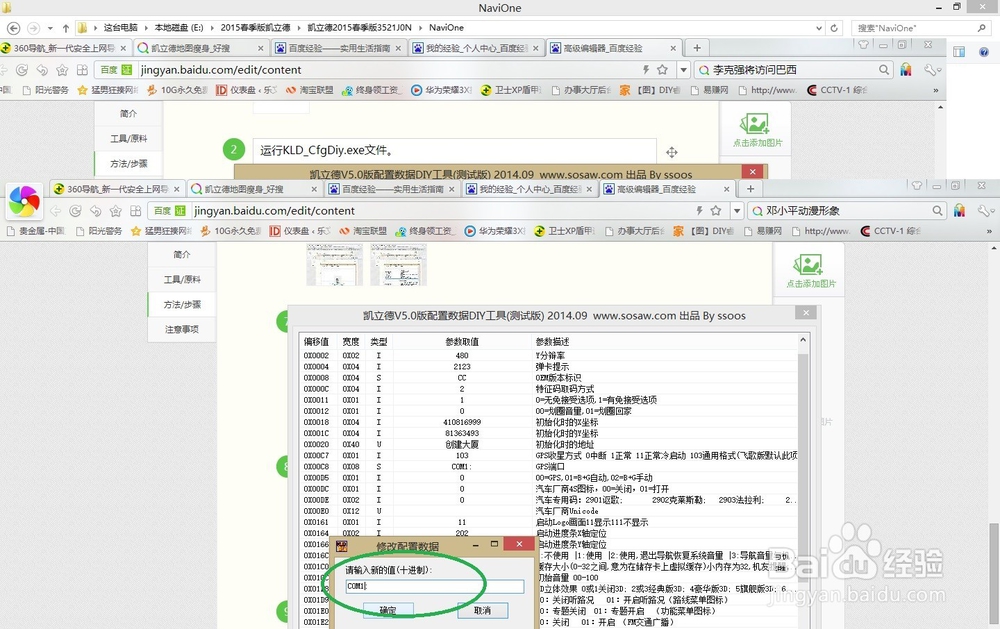The image size is (1000, 629).
Task: Select table row 0X00C8 GPS端口
Action: click(x=550, y=466)
